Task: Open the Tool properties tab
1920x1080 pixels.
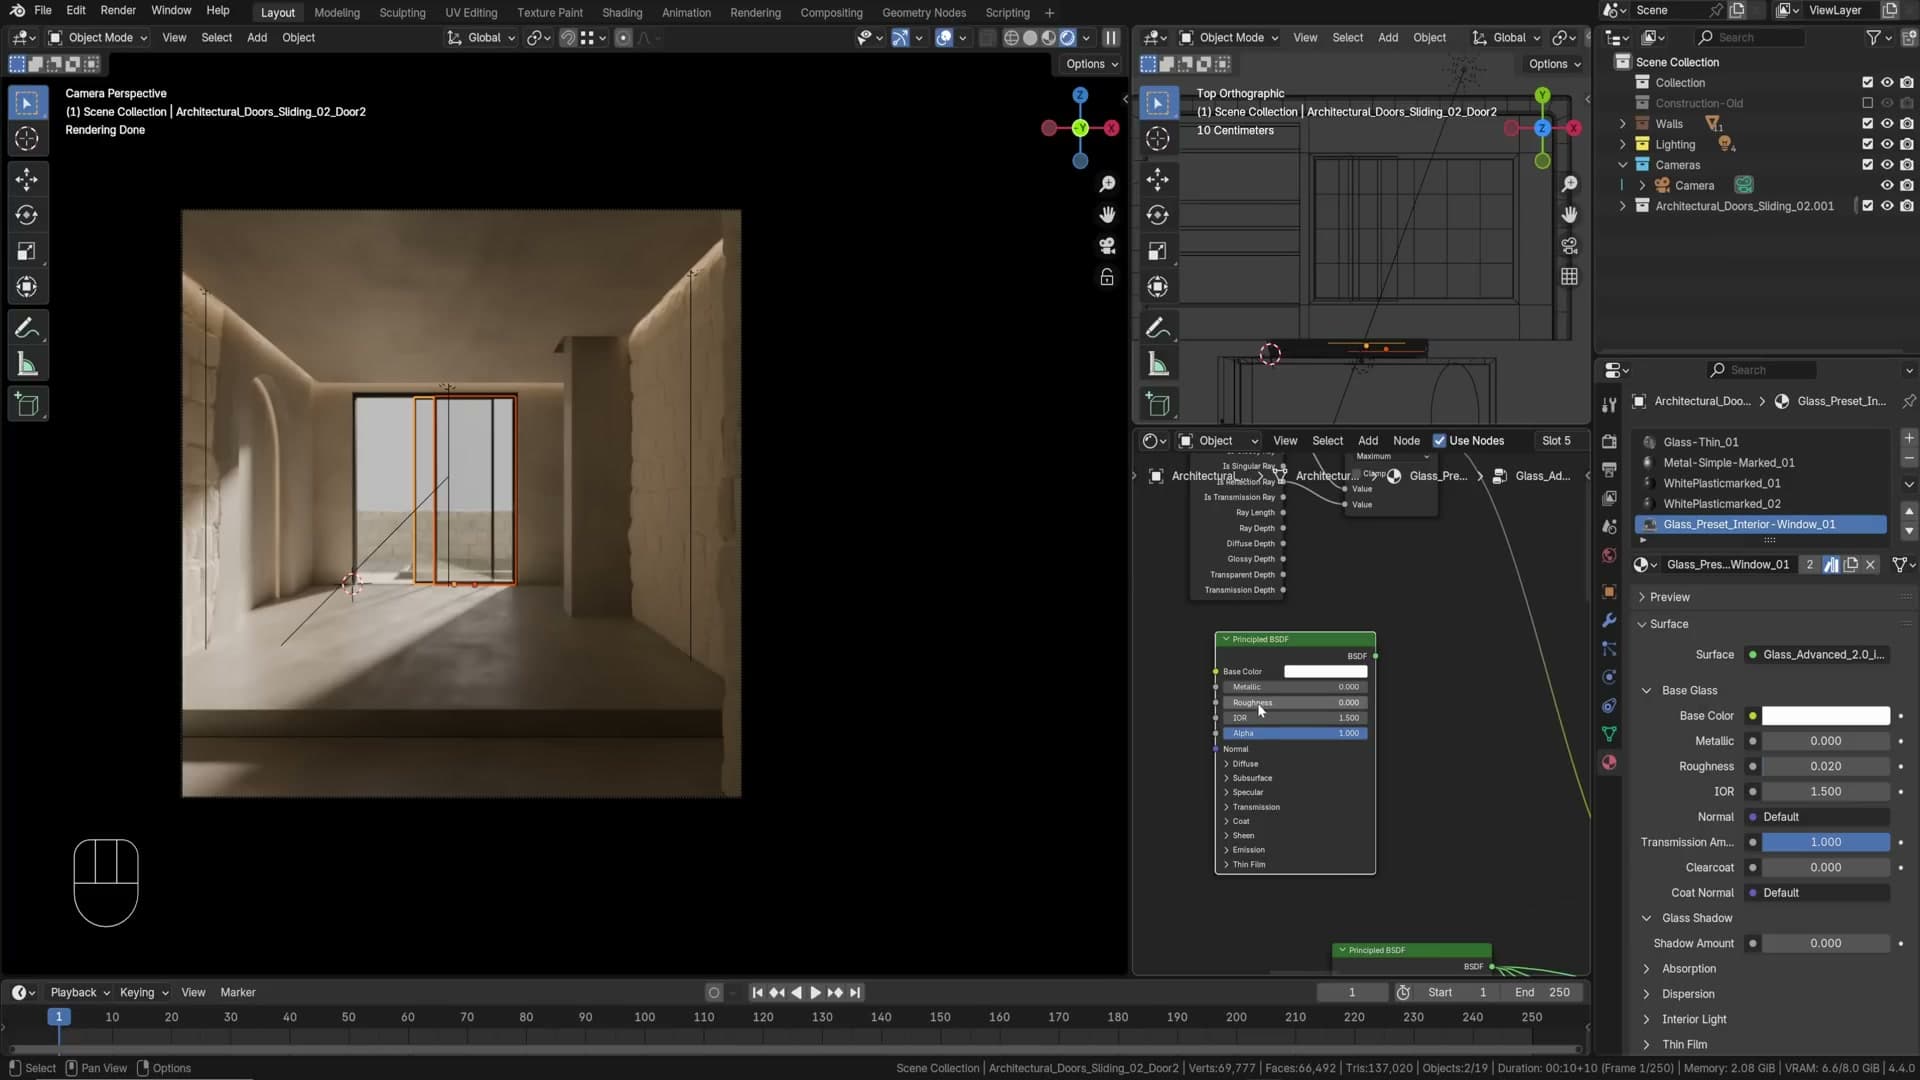Action: click(x=1609, y=405)
